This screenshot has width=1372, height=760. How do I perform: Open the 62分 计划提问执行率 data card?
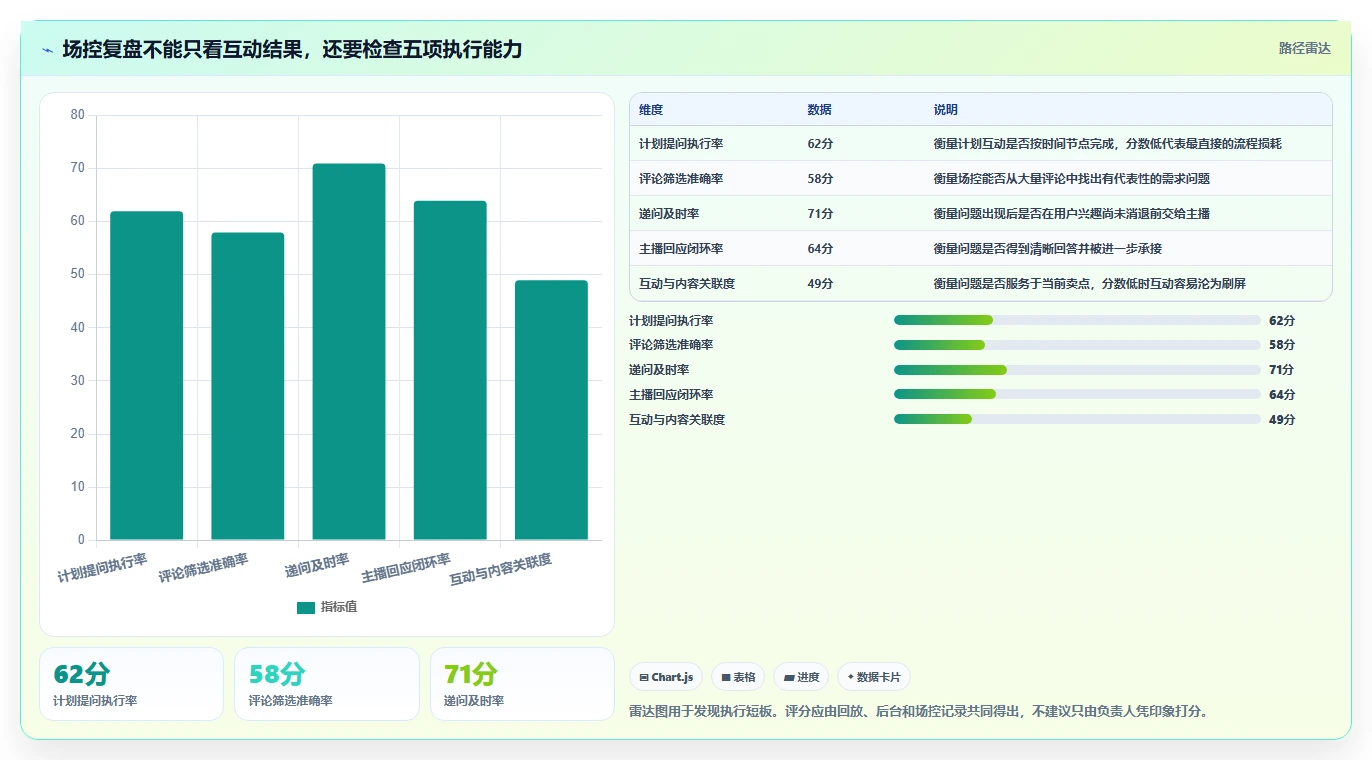tap(131, 684)
